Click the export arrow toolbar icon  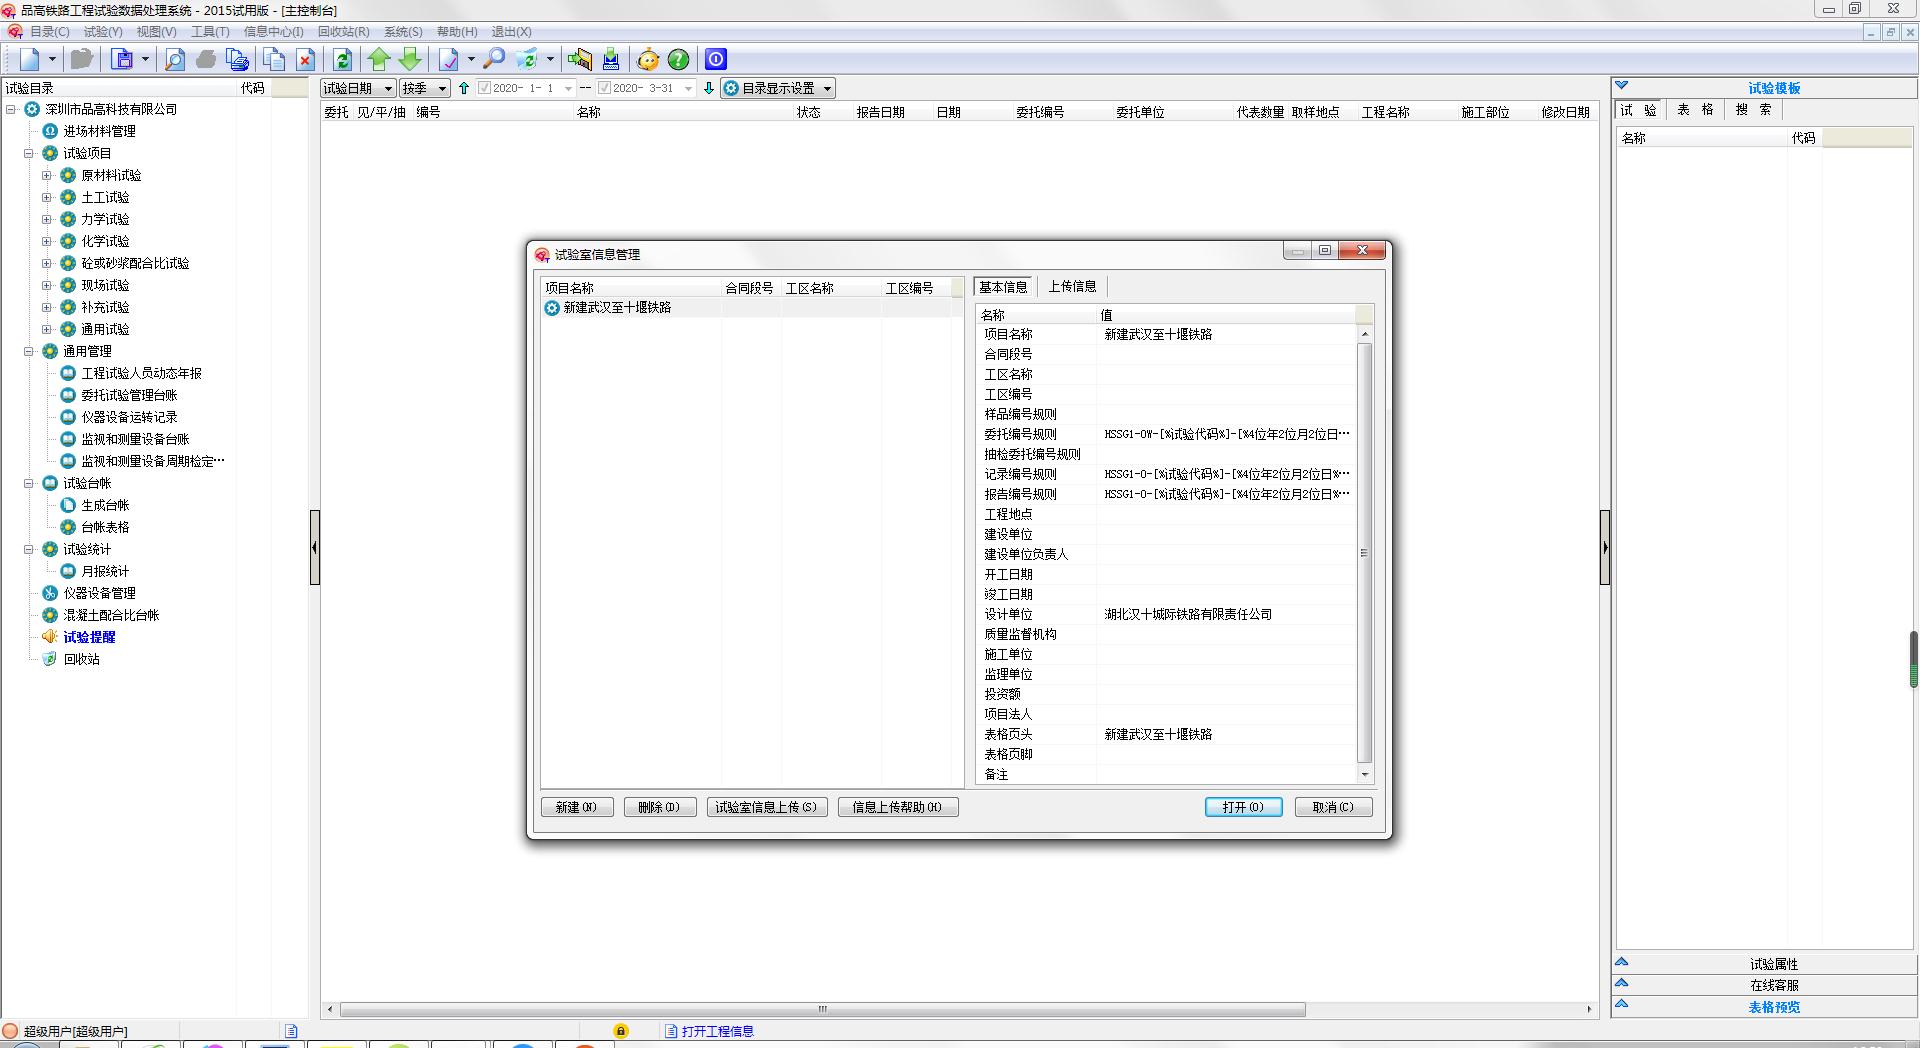[579, 59]
